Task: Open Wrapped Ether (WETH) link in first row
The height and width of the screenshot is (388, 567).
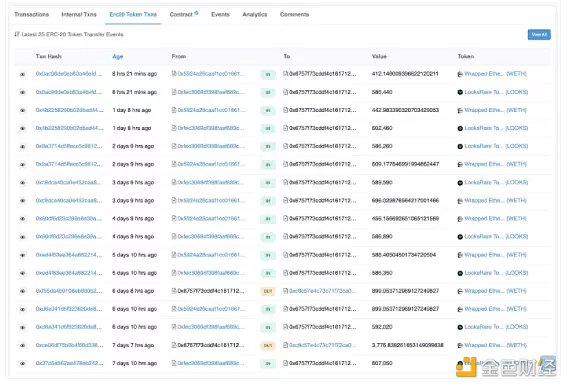Action: coord(495,74)
